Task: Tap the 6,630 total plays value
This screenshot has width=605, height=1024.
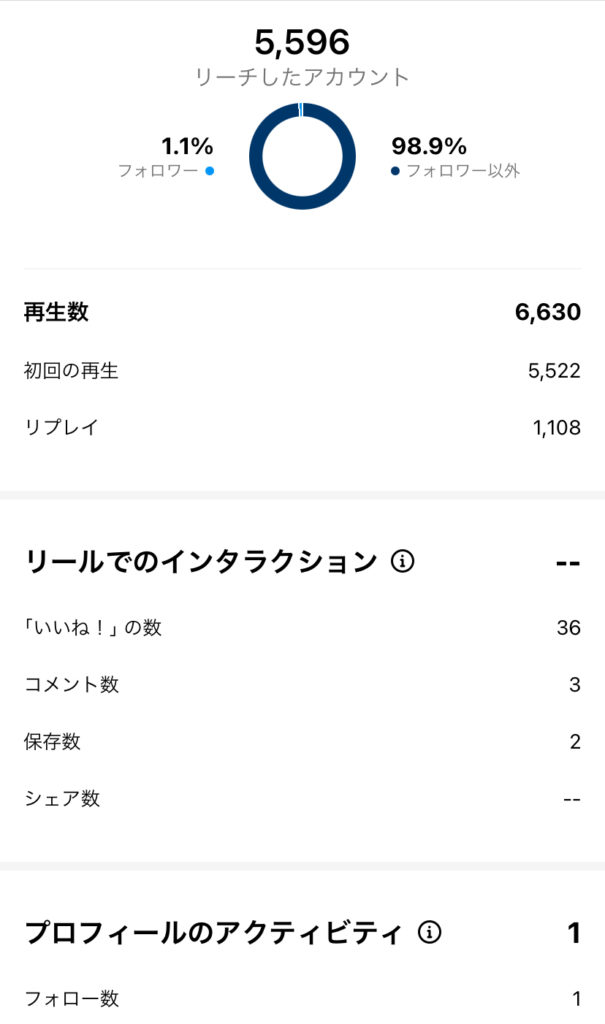Action: click(x=547, y=312)
